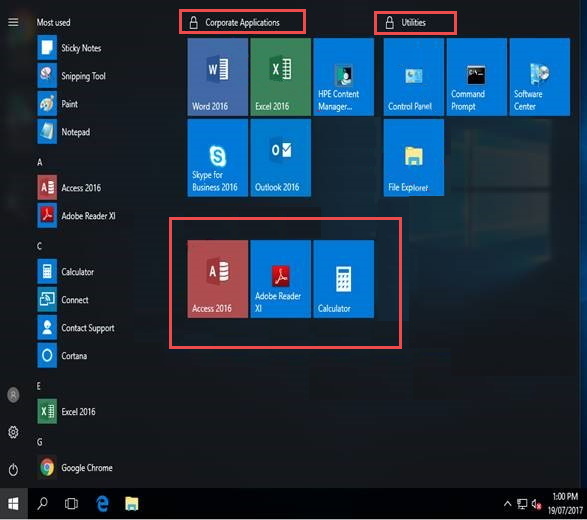Show hidden system tray icons
Image resolution: width=587 pixels, height=520 pixels.
click(507, 504)
